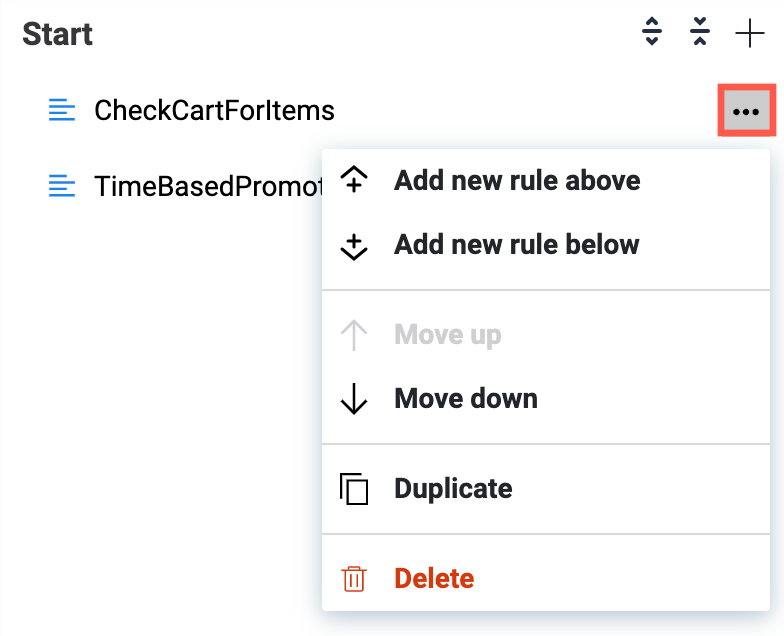Screen dimensions: 784x636
Task: Click the add-above arrow icon in menu
Action: (354, 181)
